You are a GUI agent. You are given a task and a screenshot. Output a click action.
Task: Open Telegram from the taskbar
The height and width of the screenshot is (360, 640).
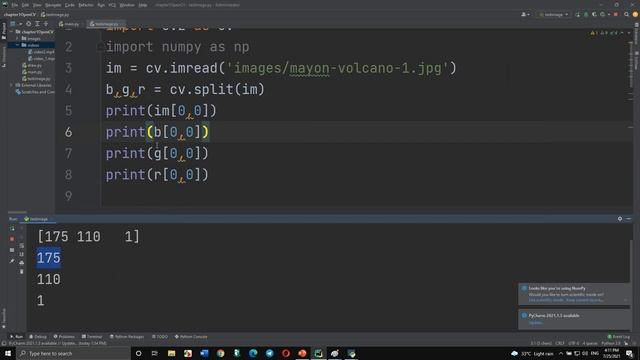tap(269, 353)
